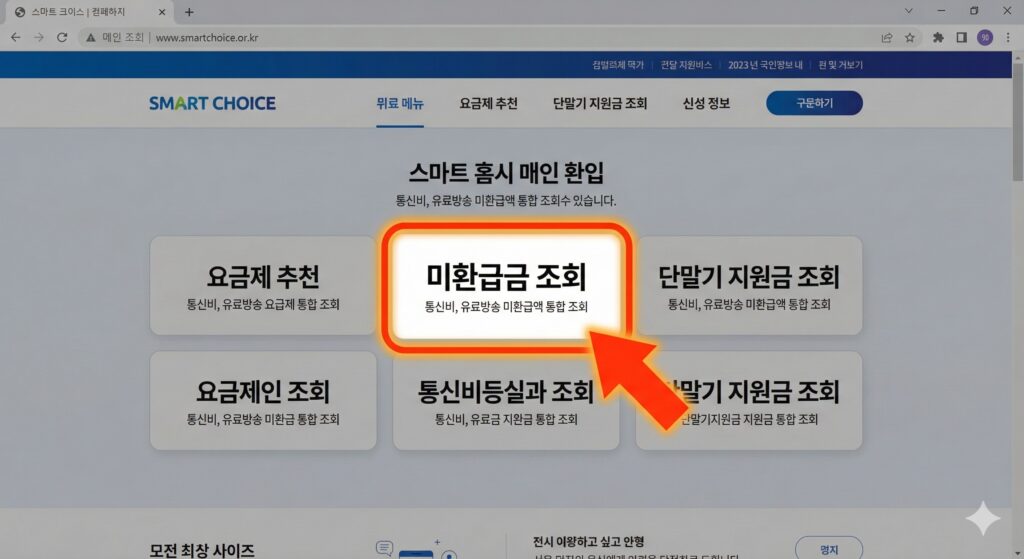The width and height of the screenshot is (1024, 559).
Task: Click the not-secure warning icon in address bar
Action: pos(91,37)
